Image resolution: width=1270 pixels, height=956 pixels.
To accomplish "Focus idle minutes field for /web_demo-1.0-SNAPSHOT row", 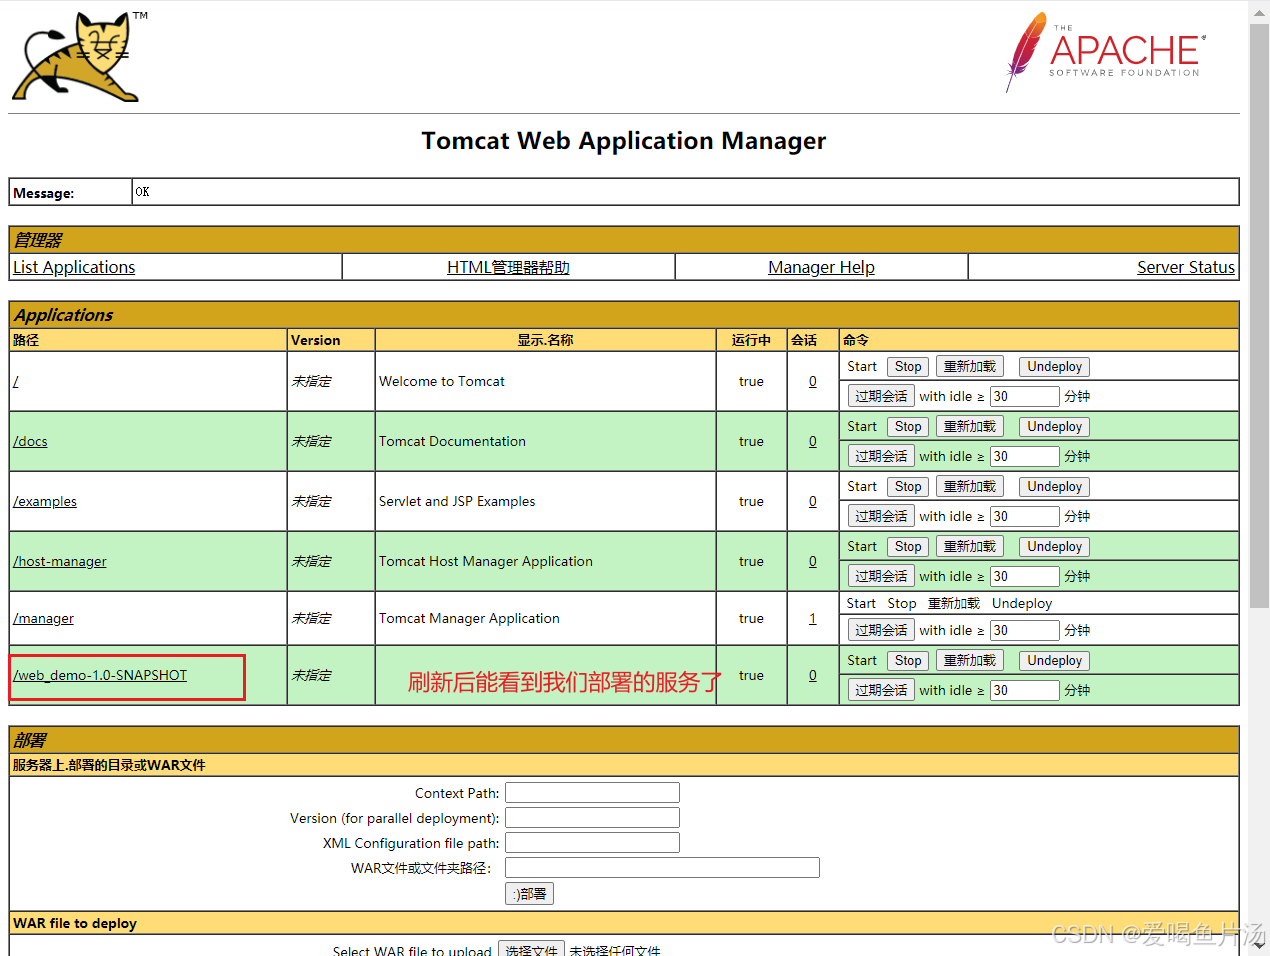I will coord(1024,690).
